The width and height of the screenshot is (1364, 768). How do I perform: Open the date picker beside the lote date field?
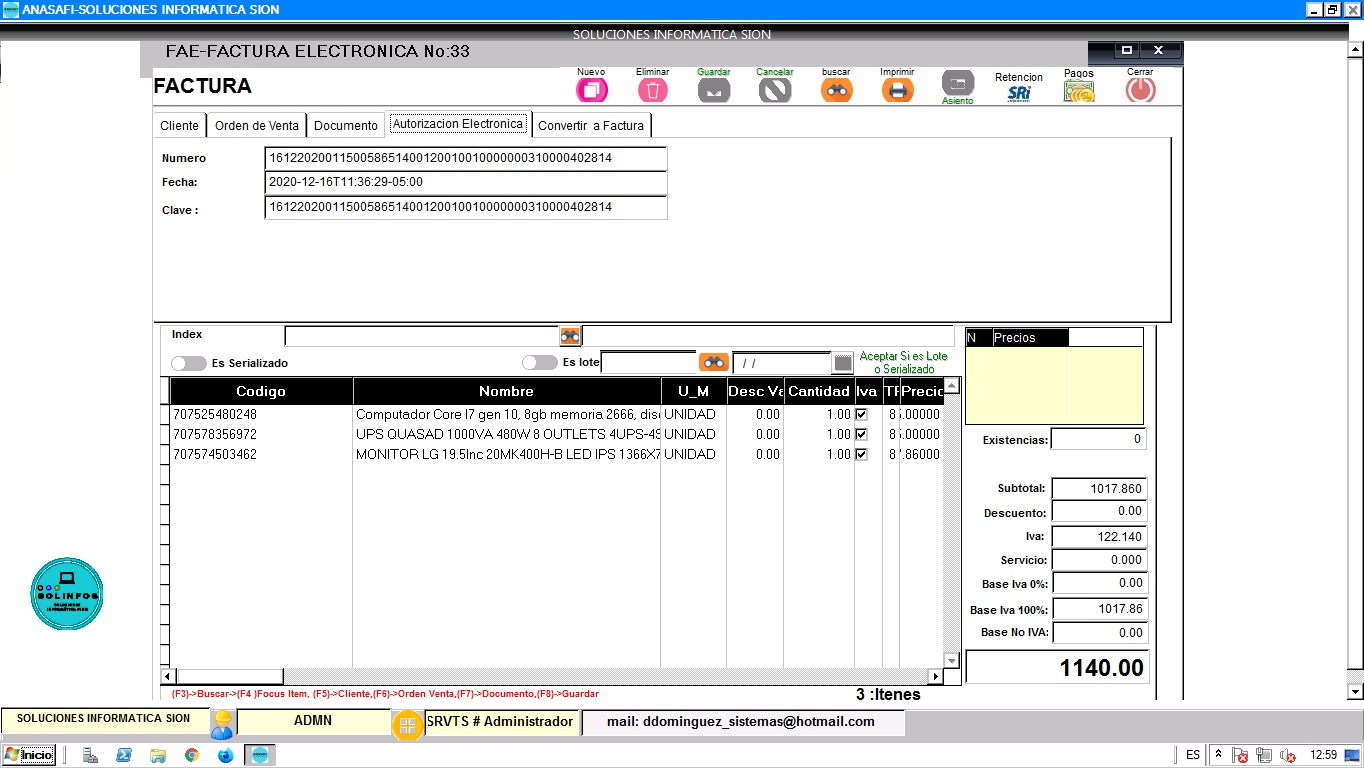843,363
